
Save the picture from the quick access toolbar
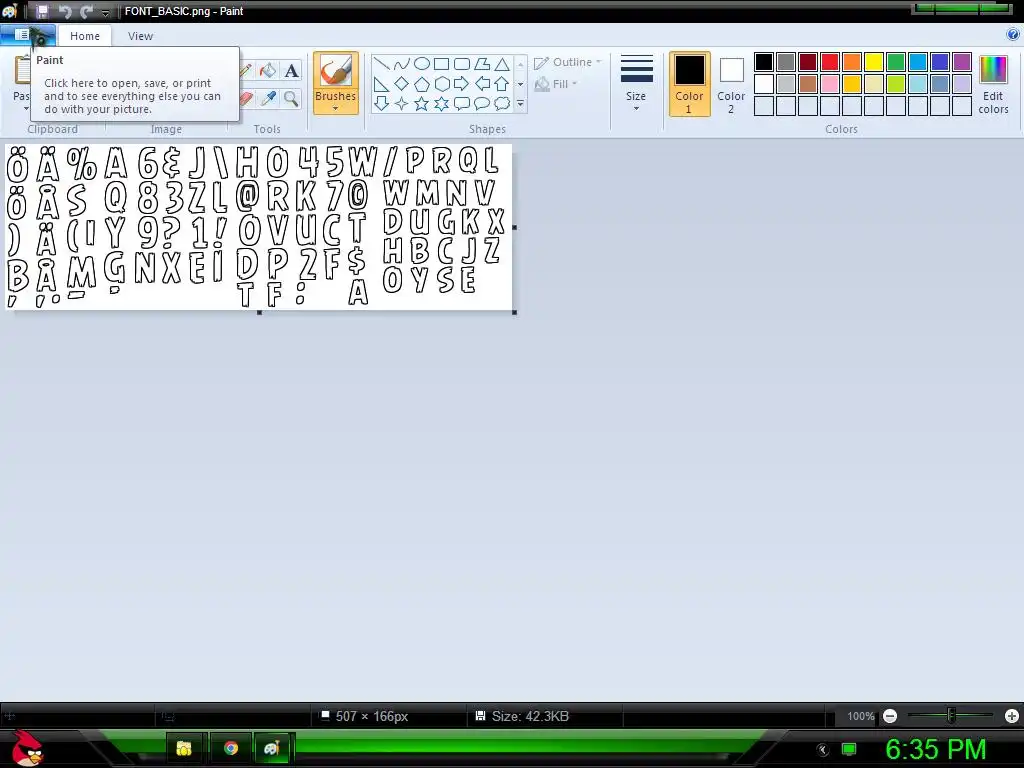coord(42,11)
